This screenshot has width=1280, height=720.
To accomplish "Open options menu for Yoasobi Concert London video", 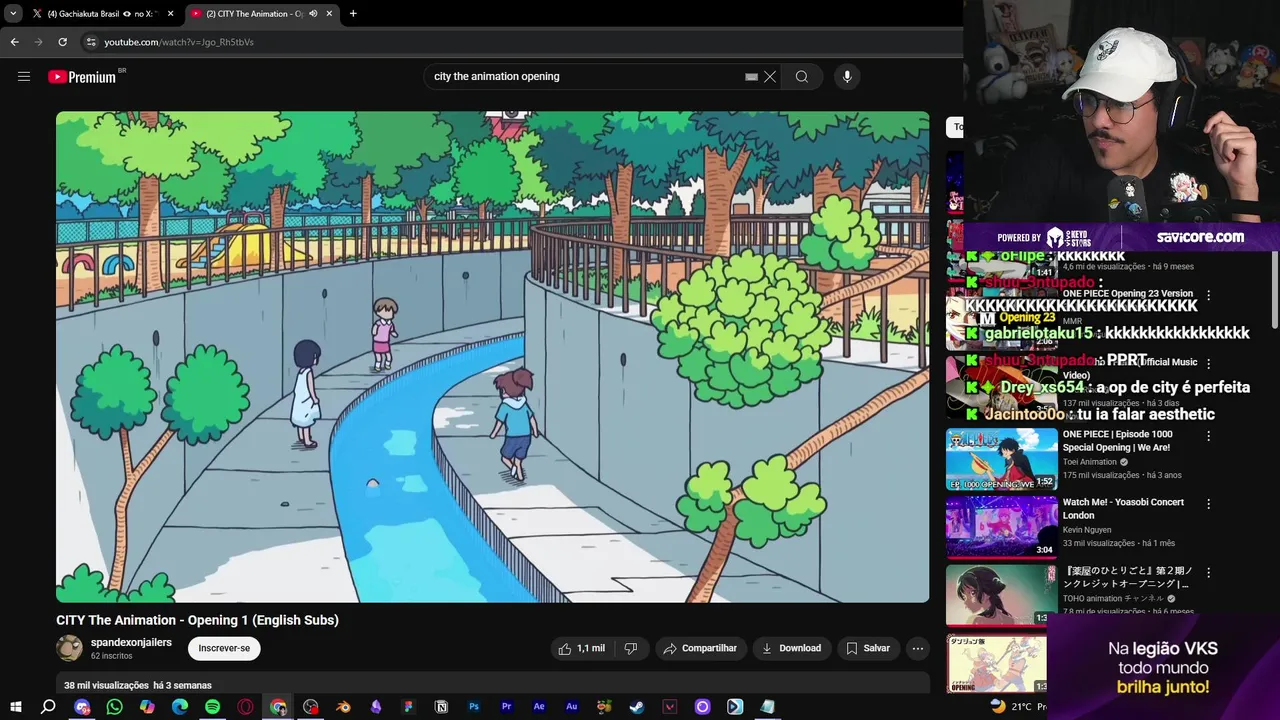I will [x=1208, y=505].
